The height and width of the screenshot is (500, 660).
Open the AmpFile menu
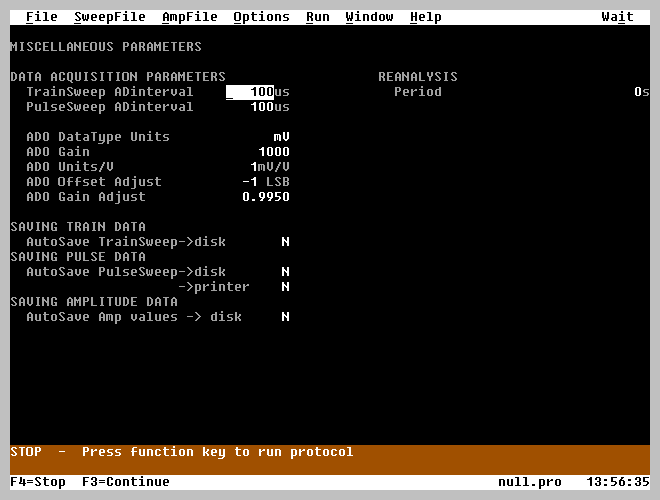(189, 17)
